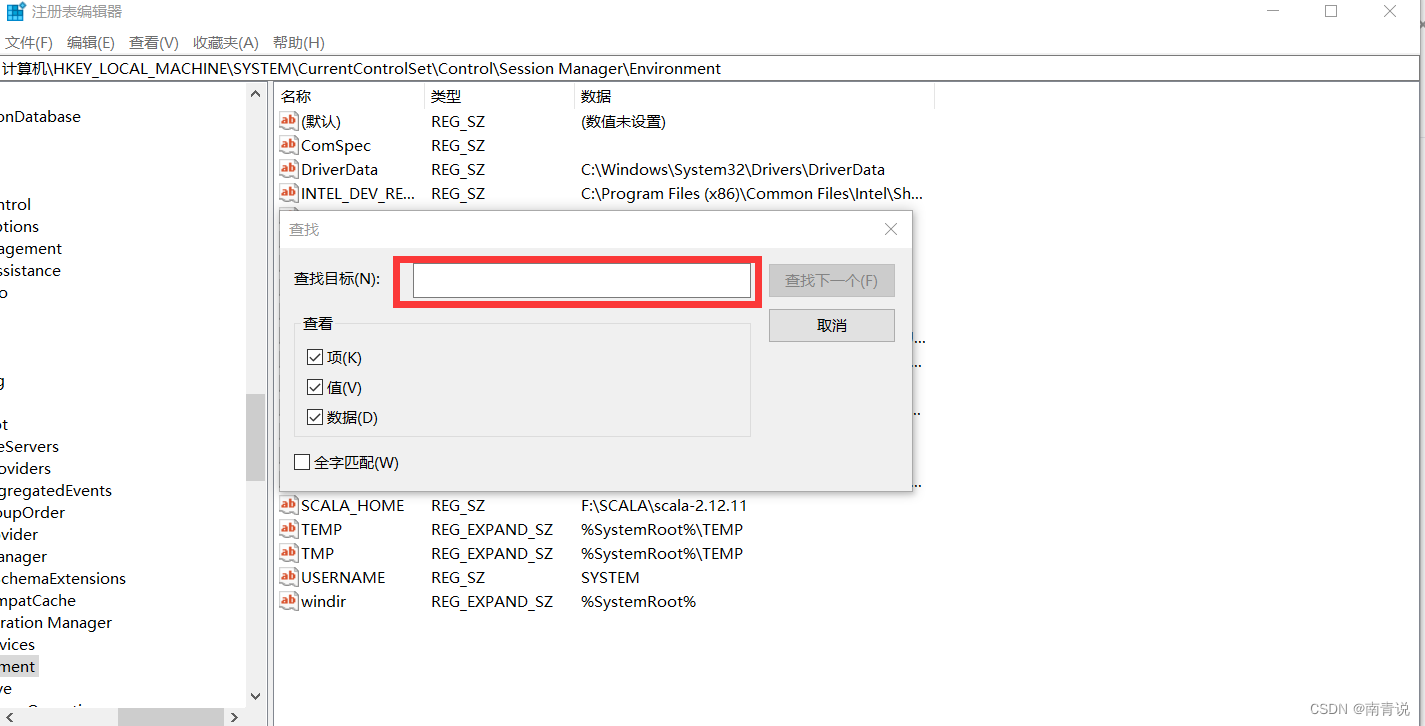The image size is (1425, 726).
Task: Uncheck the 数据(D) checkbox
Action: coord(315,417)
